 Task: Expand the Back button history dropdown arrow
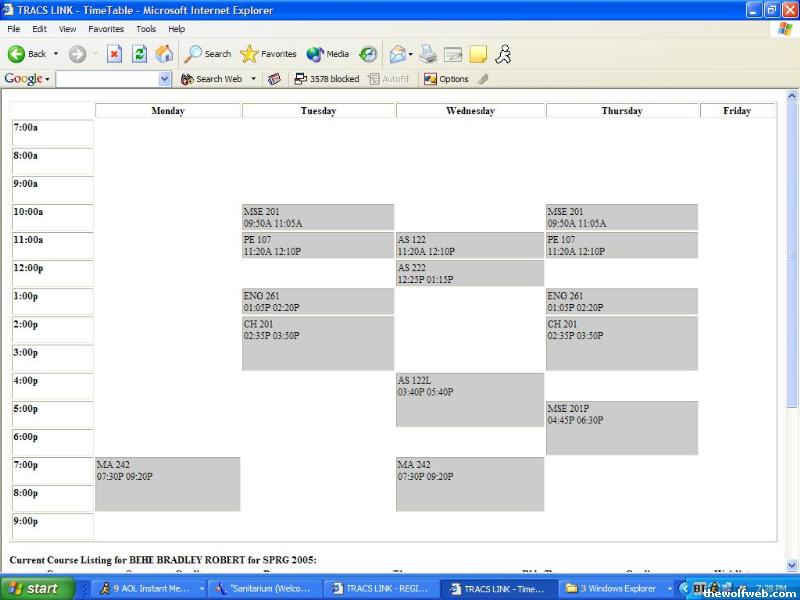coord(56,54)
